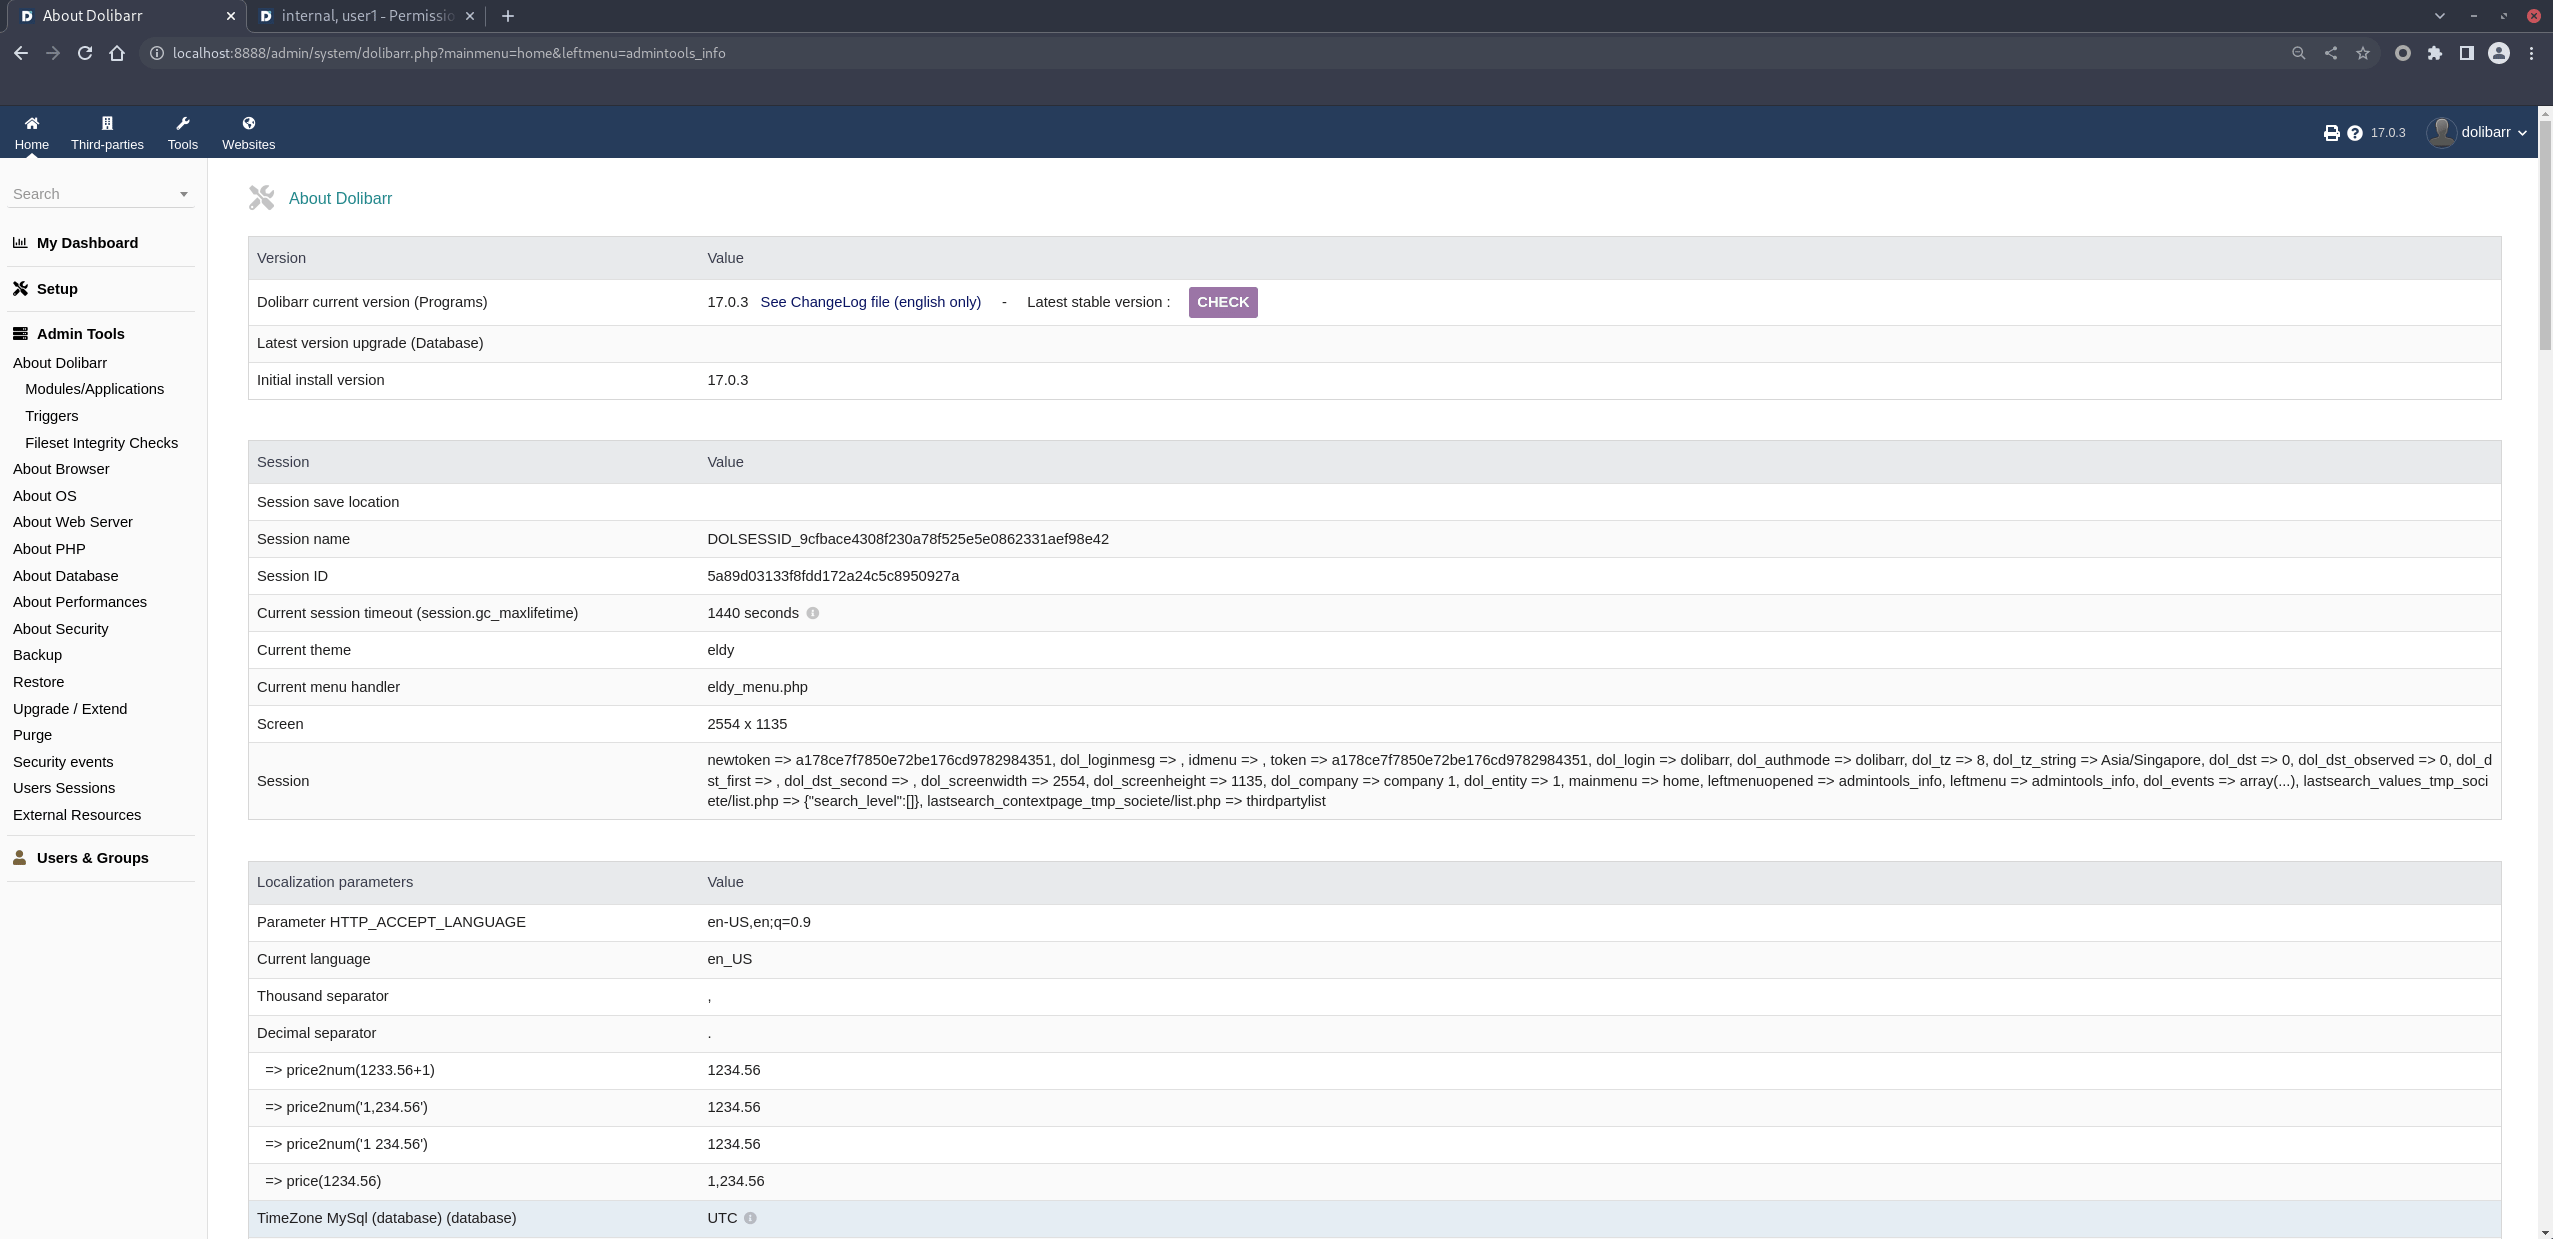Open Third-parties building icon menu

pyautogui.click(x=107, y=123)
